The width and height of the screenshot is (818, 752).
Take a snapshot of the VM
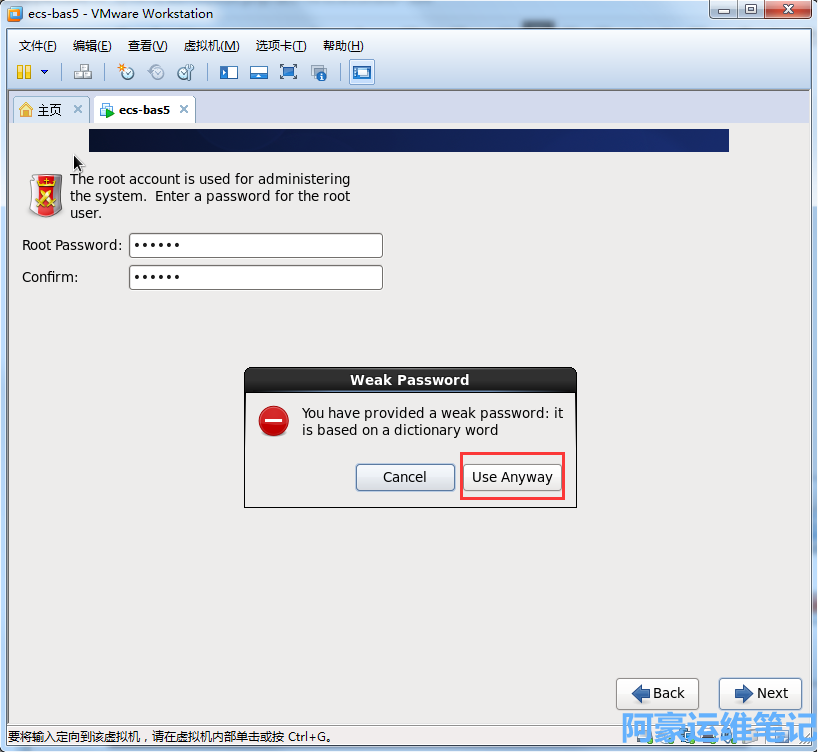pos(126,72)
